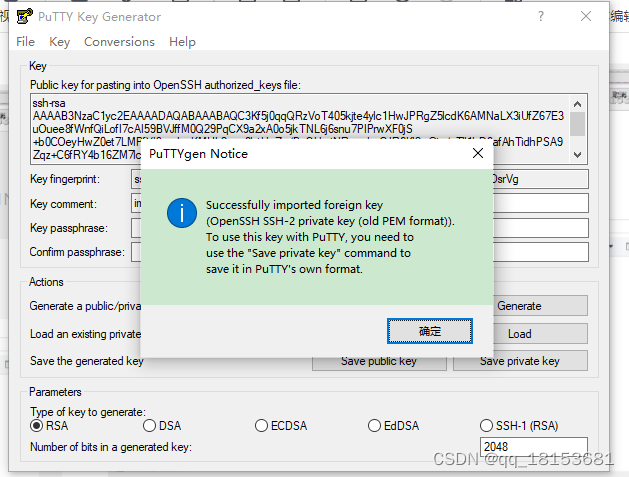Click the 'Successfully imported foreign key' message text

294,205
